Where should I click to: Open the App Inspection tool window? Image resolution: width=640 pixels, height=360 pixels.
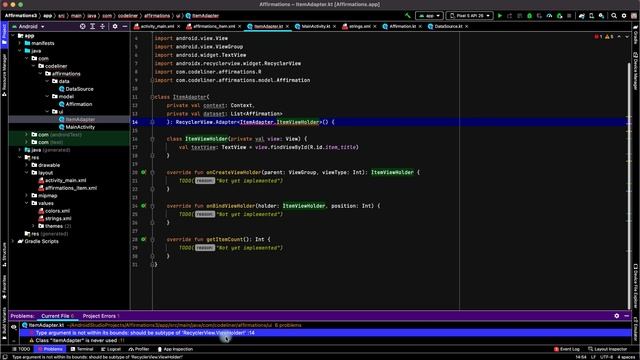click(x=175, y=349)
